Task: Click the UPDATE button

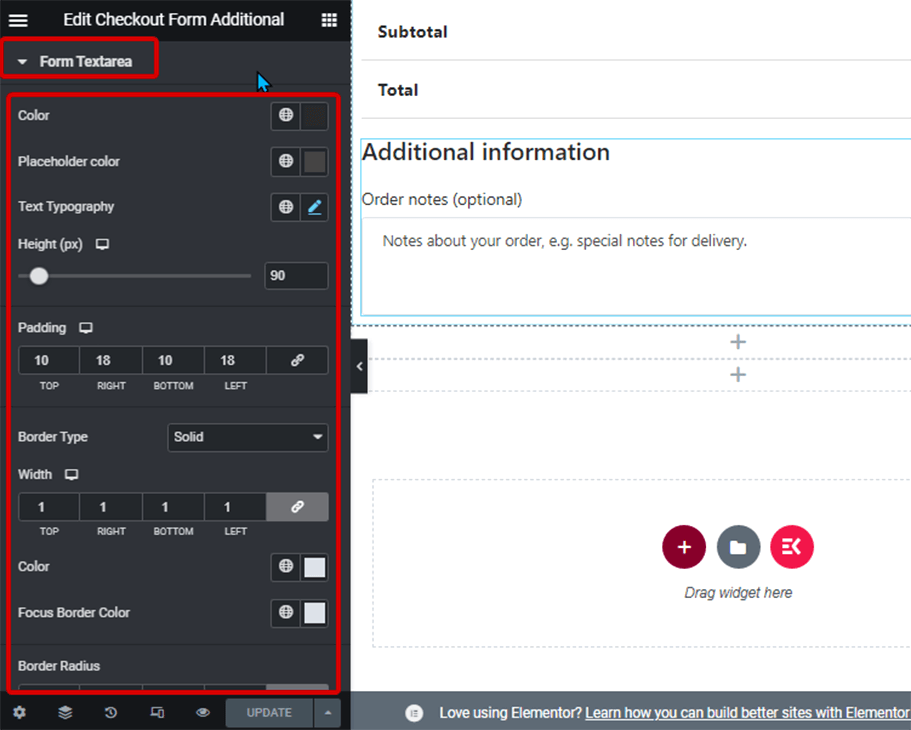Action: 269,713
